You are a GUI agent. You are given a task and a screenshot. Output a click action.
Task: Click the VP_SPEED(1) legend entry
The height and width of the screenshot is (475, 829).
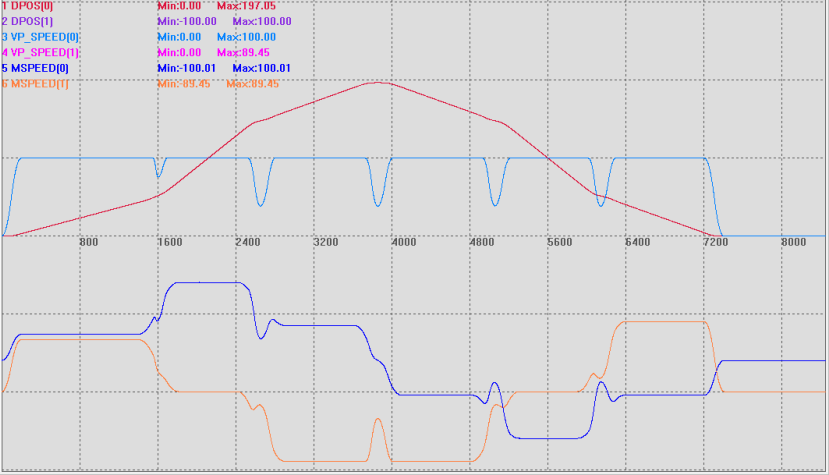tap(40, 52)
